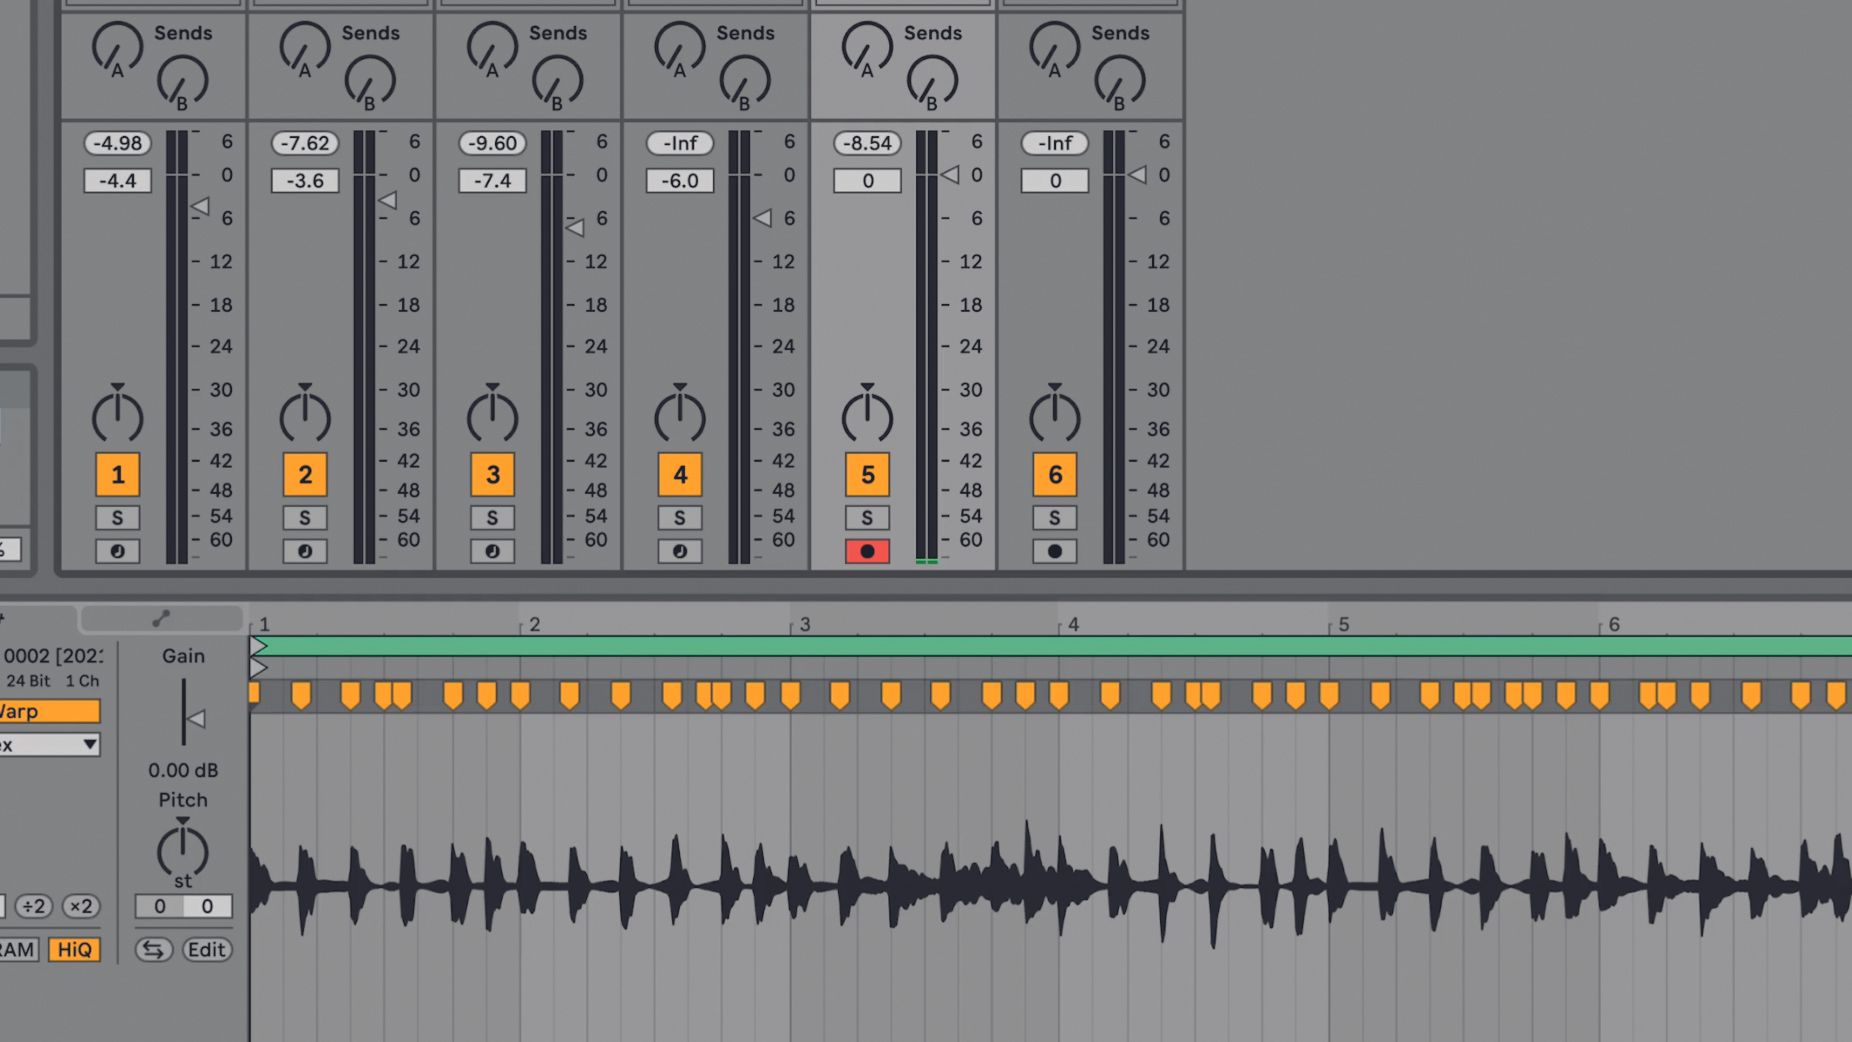The image size is (1852, 1042).
Task: Toggle the Warp button
Action: click(49, 711)
